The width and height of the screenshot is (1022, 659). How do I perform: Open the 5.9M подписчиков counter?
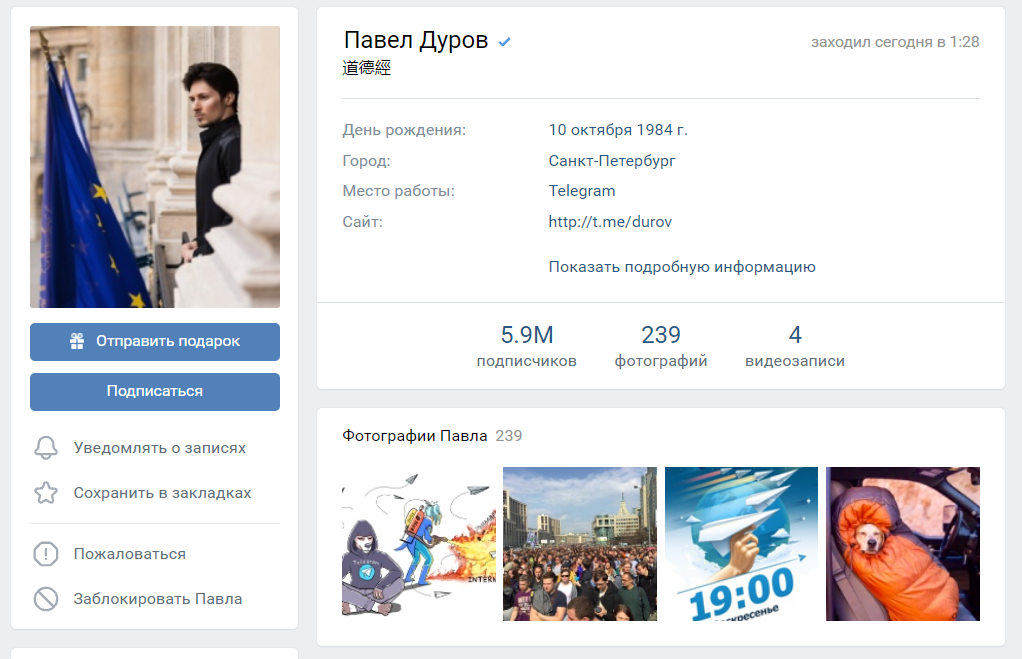[527, 346]
